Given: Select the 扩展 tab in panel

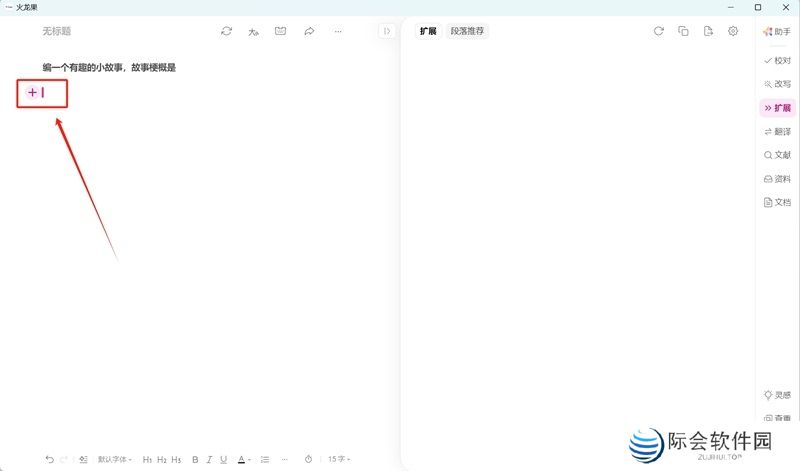Looking at the screenshot, I should [428, 31].
